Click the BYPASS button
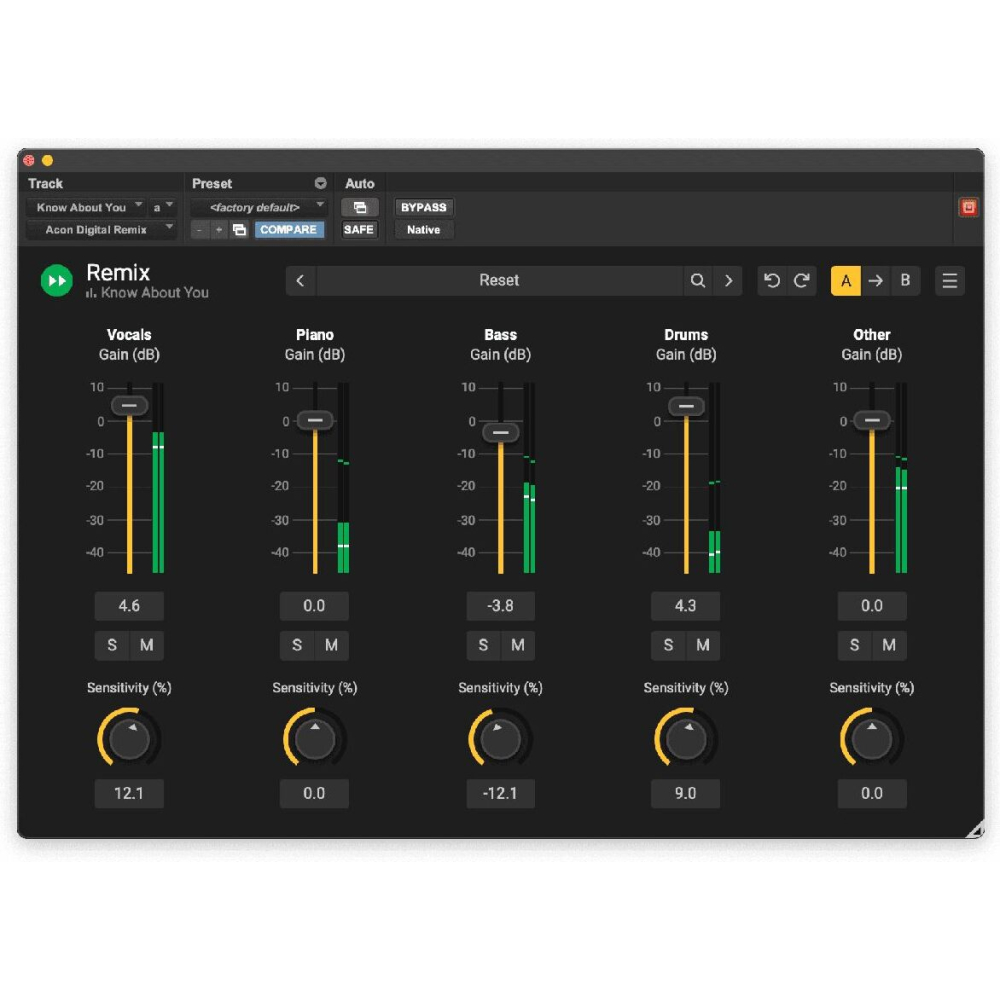 424,207
